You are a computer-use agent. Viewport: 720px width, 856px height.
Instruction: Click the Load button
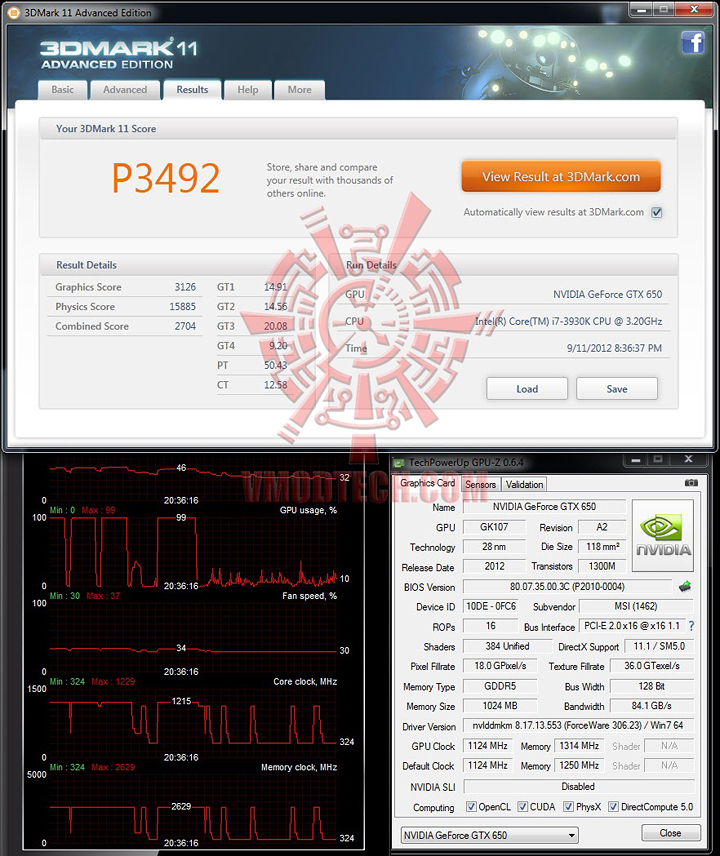(527, 389)
